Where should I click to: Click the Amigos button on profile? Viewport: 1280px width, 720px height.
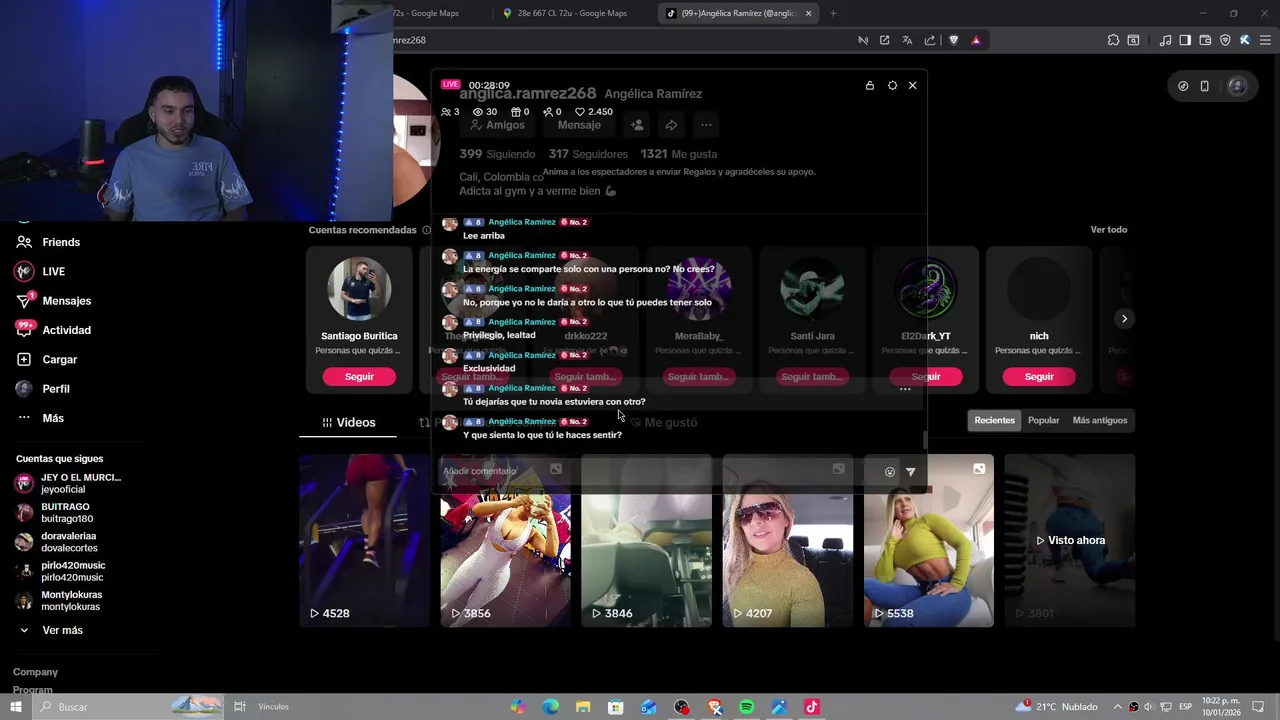[498, 125]
